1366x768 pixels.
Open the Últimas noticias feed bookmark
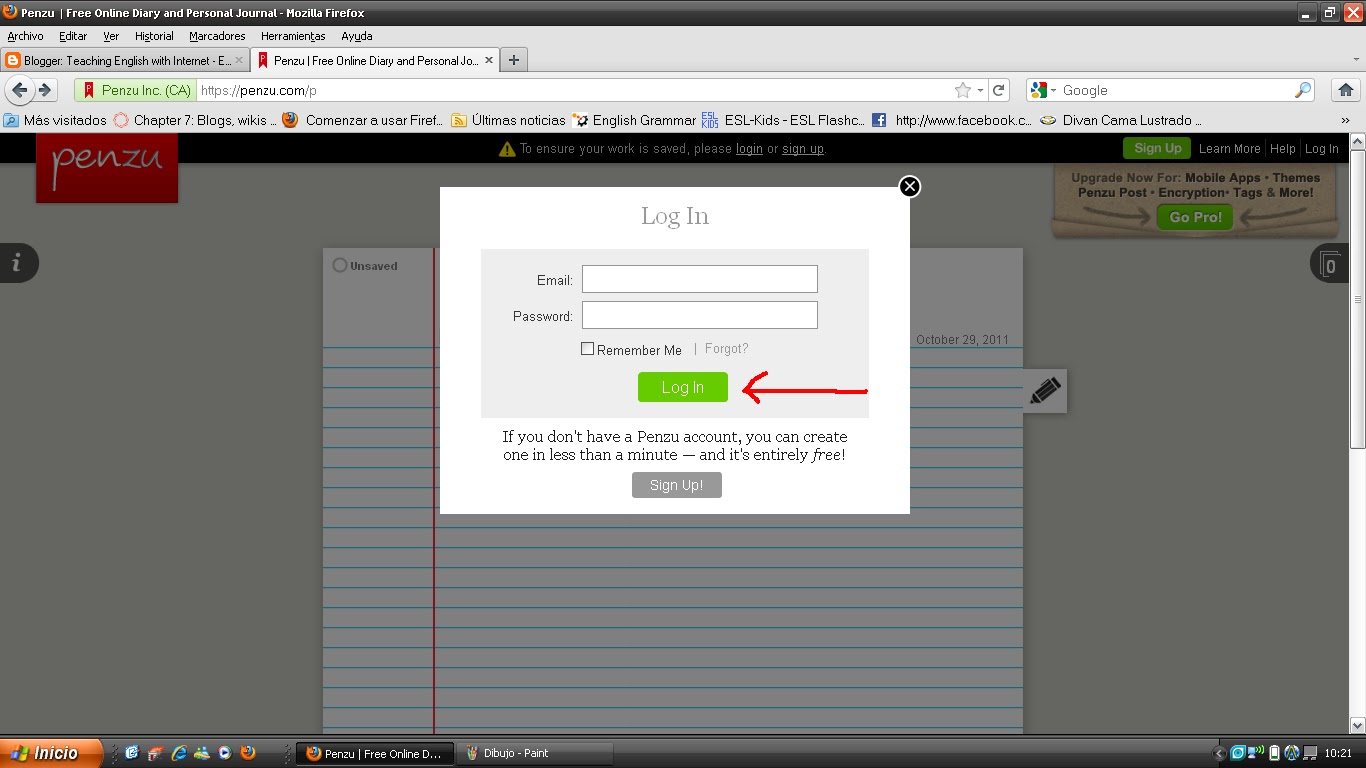pyautogui.click(x=509, y=120)
